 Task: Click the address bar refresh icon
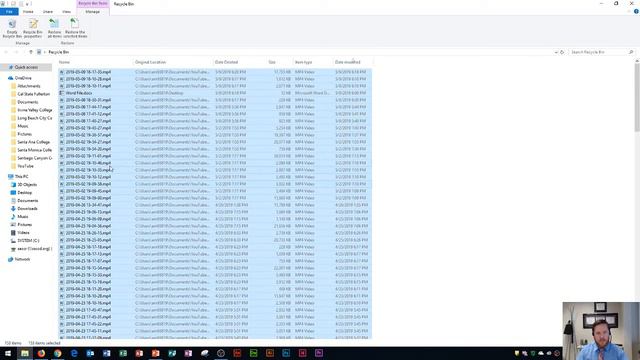(562, 52)
